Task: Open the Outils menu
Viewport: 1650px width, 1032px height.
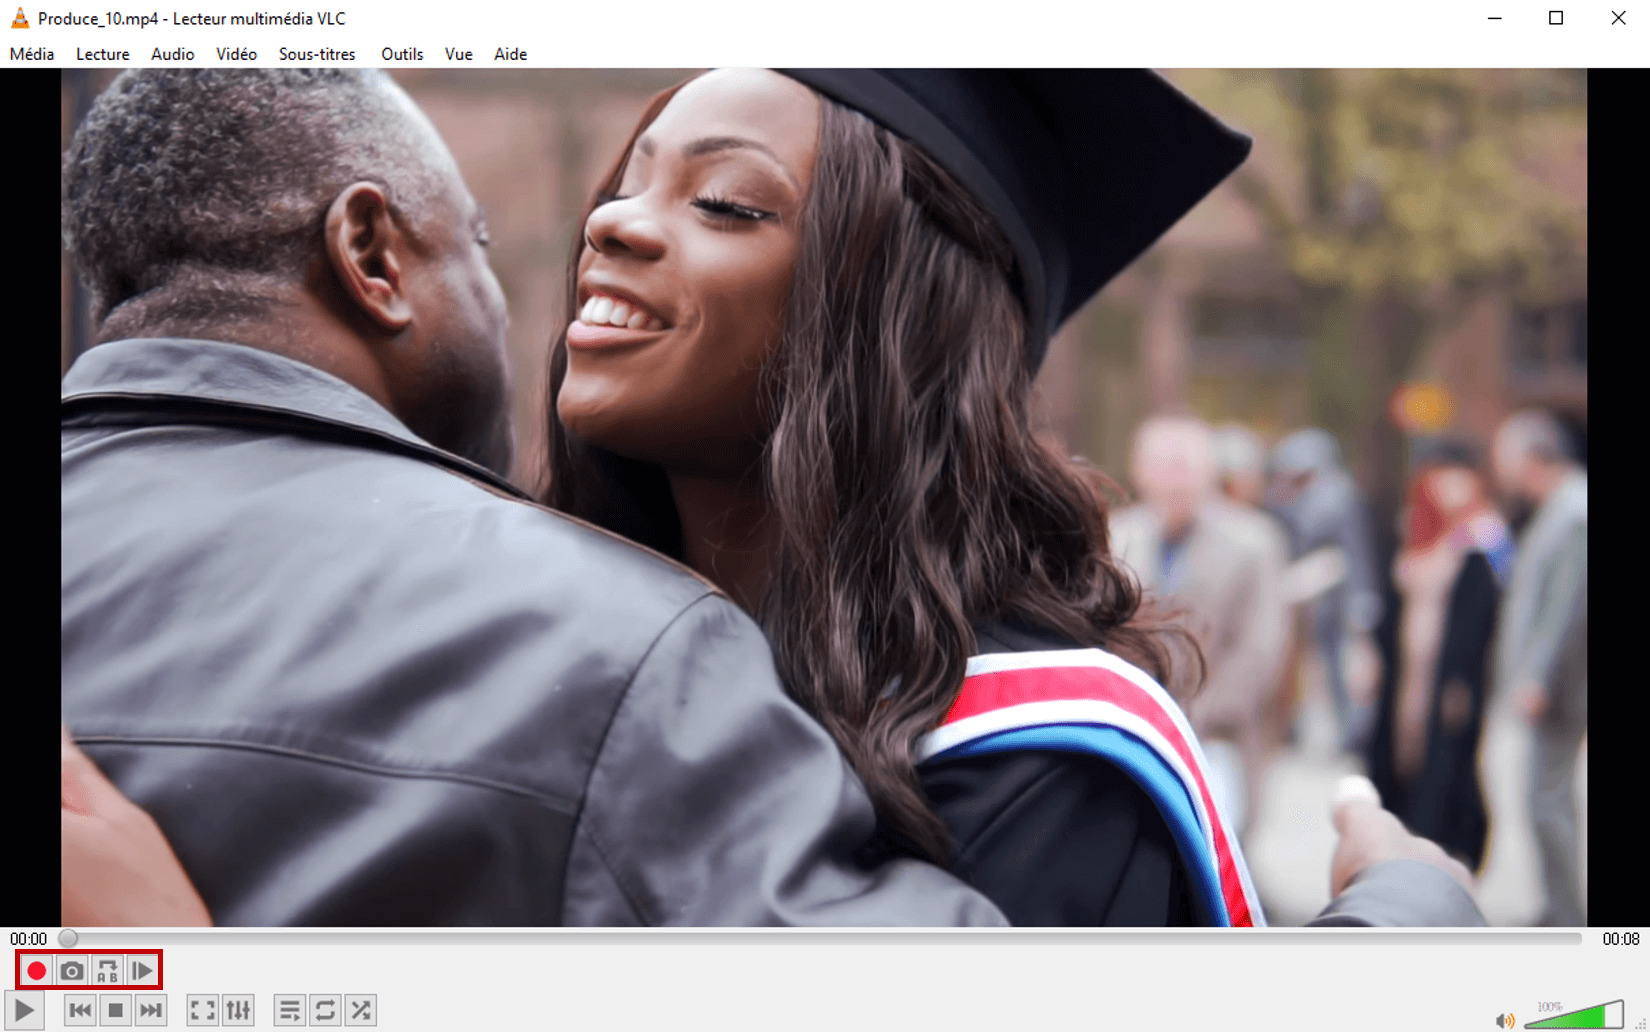Action: pos(401,54)
